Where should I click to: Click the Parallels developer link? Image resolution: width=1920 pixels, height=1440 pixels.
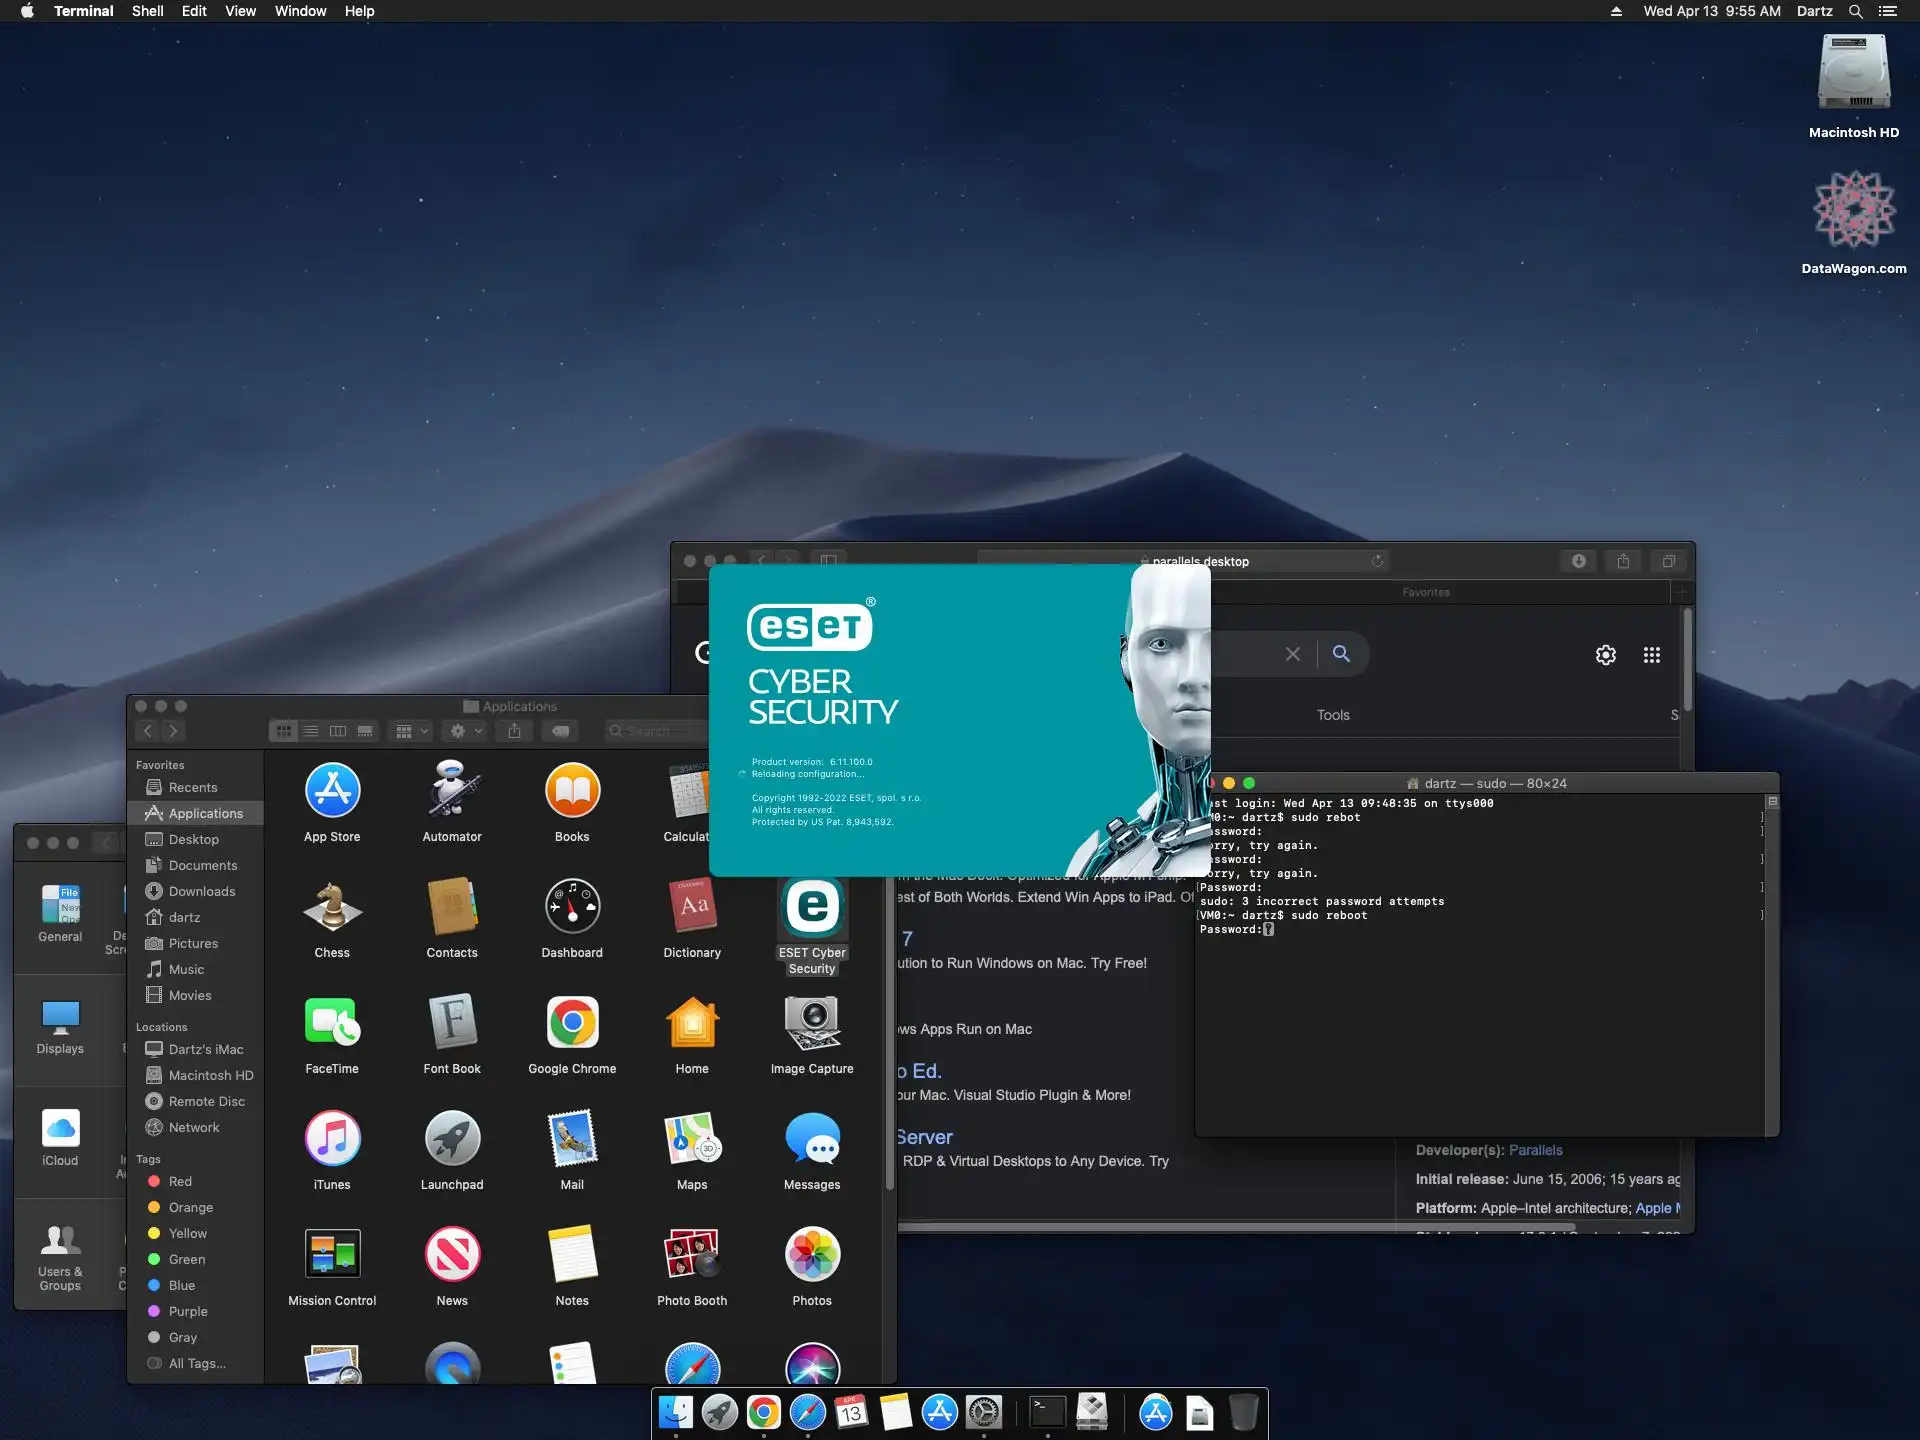1535,1150
